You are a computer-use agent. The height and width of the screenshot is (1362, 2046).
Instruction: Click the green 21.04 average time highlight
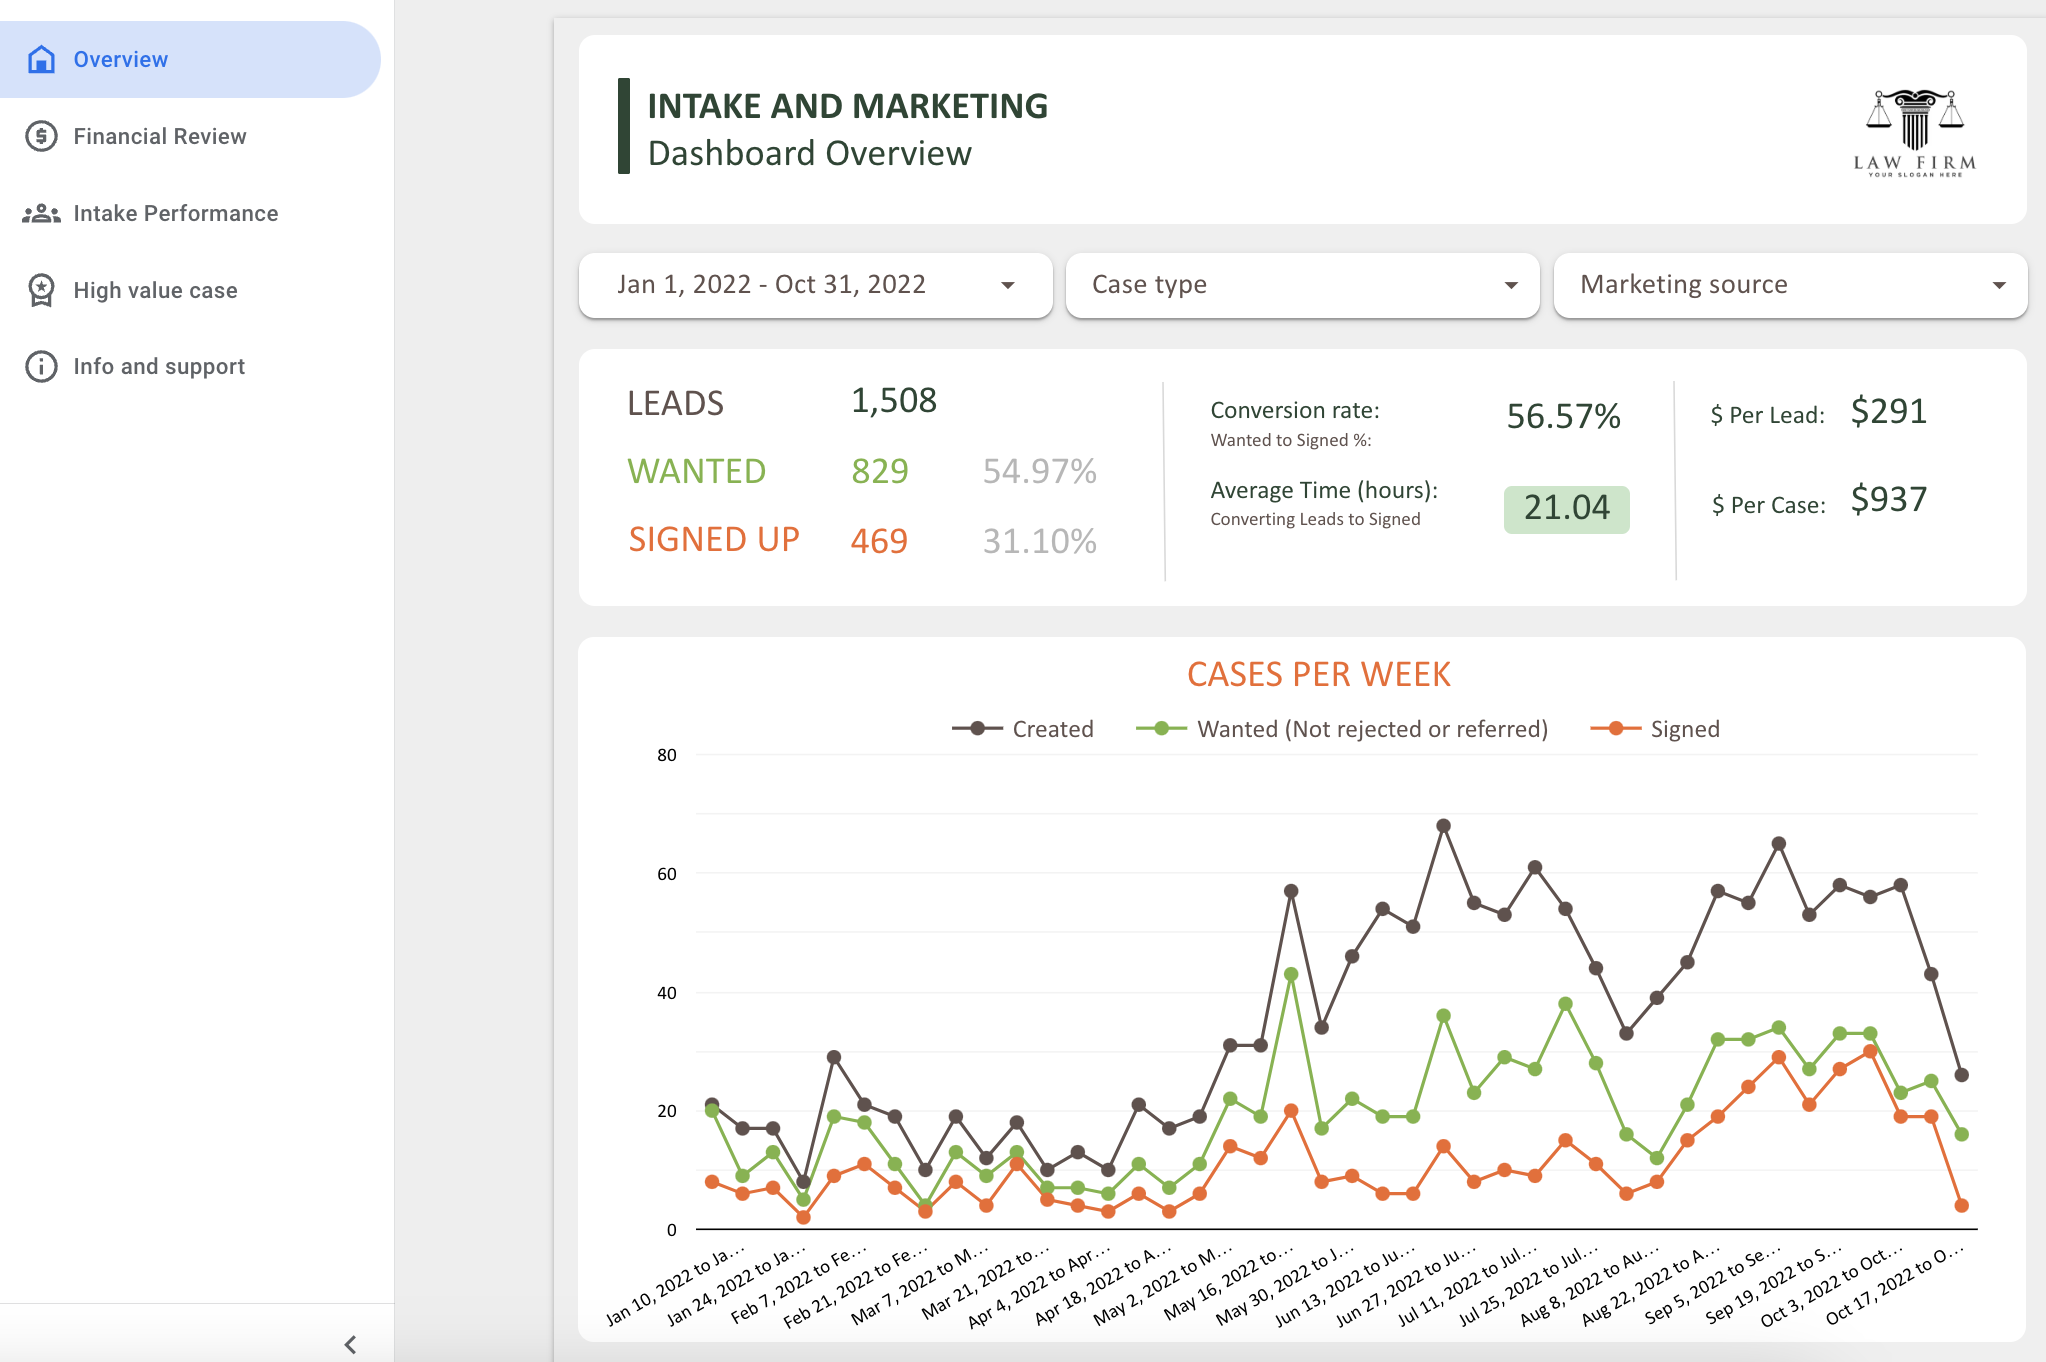coord(1565,508)
